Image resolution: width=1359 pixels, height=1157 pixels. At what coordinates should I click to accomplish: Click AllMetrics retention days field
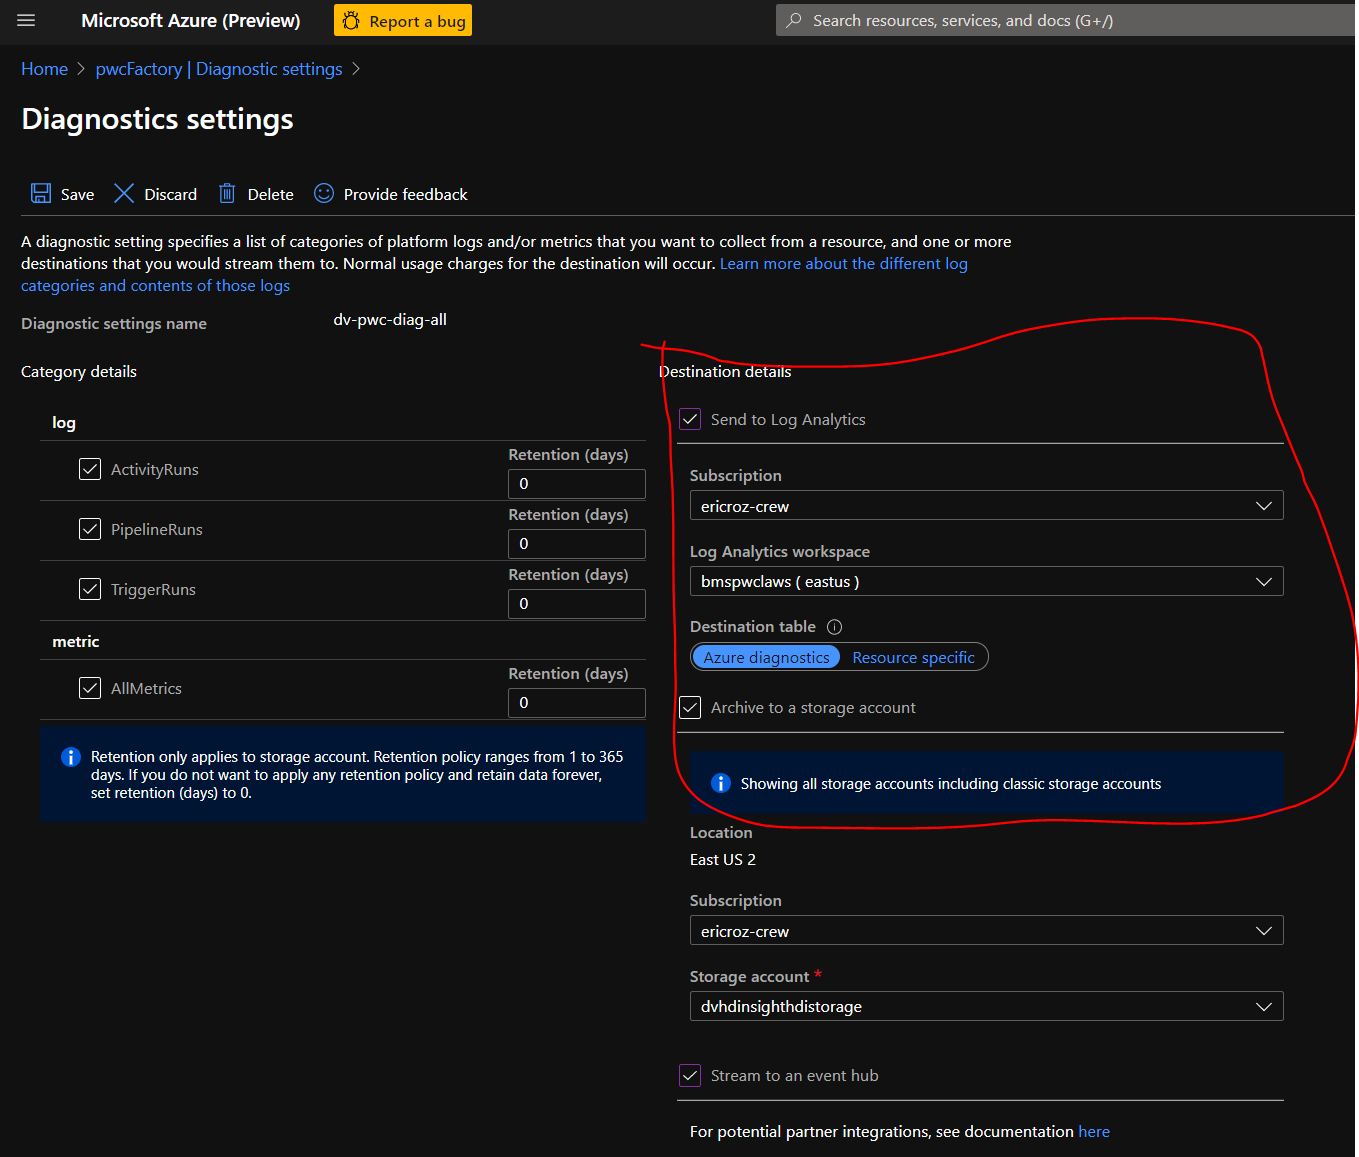pos(577,703)
